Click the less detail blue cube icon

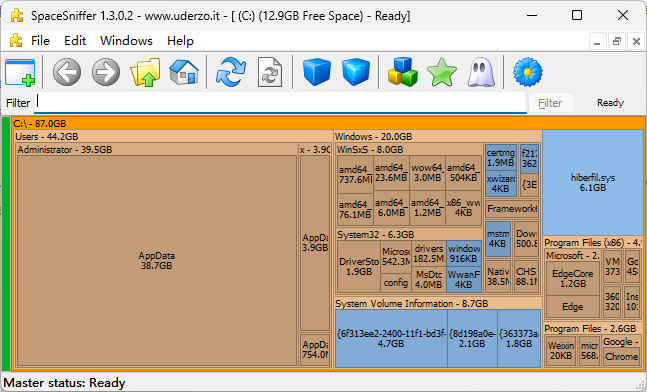(316, 72)
